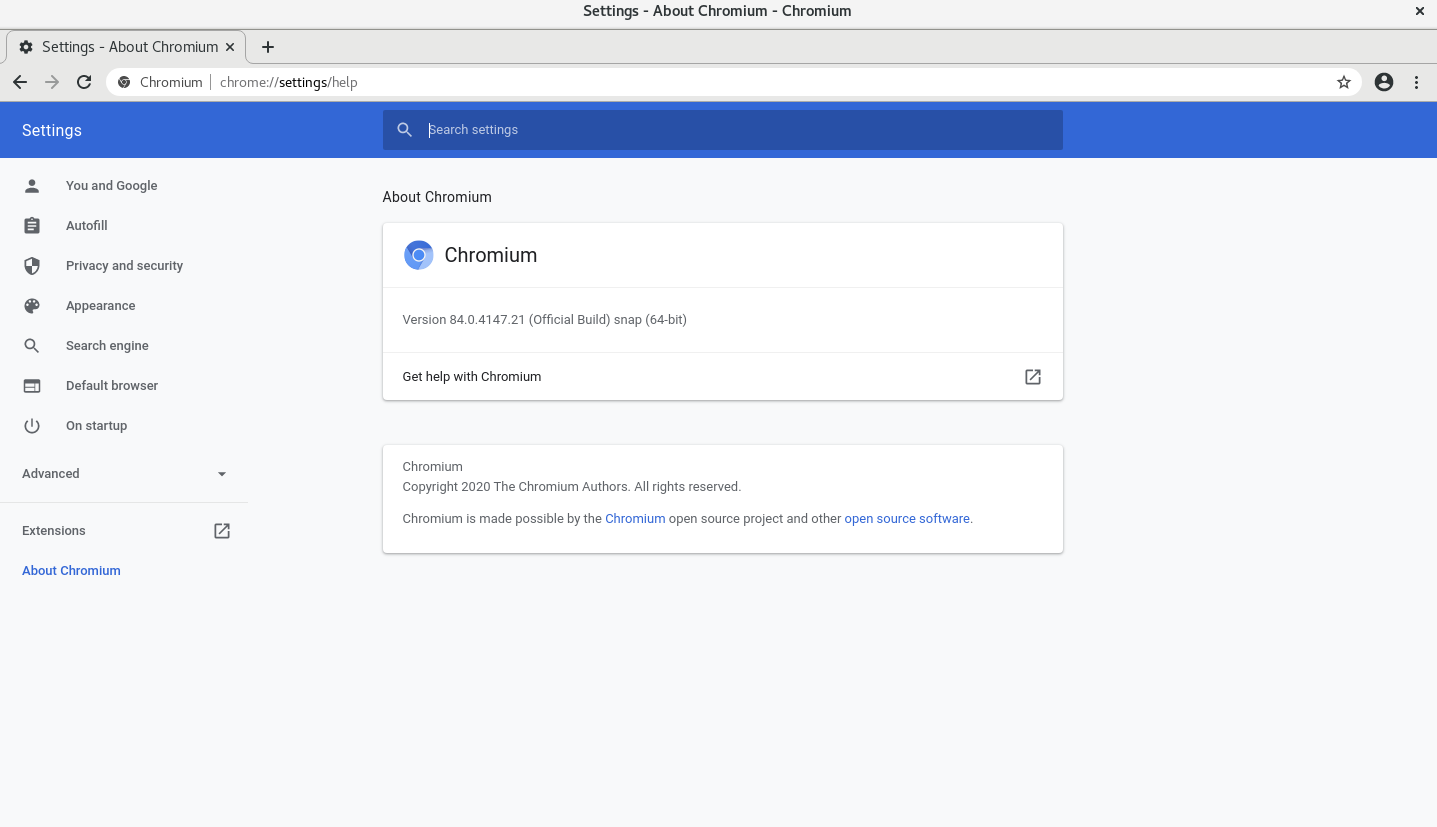Screen dimensions: 1437x827
Task: Click the site info icon in address bar
Action: 124,82
